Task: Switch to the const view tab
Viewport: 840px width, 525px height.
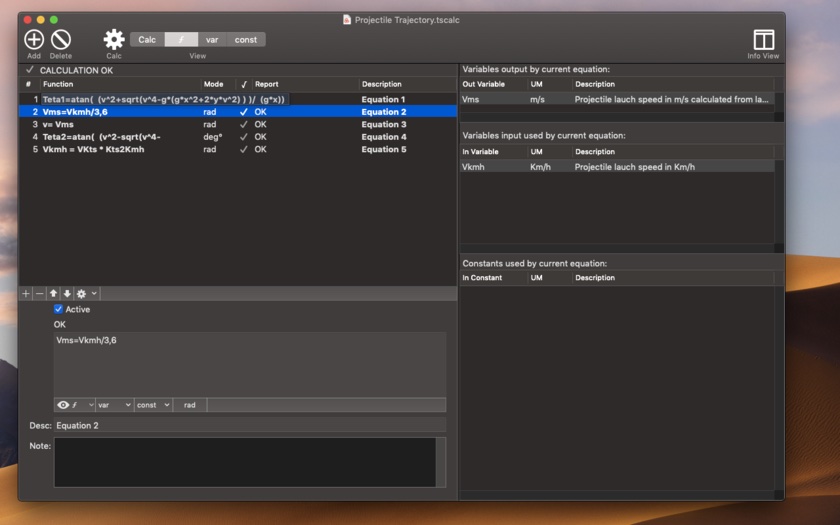Action: [246, 40]
